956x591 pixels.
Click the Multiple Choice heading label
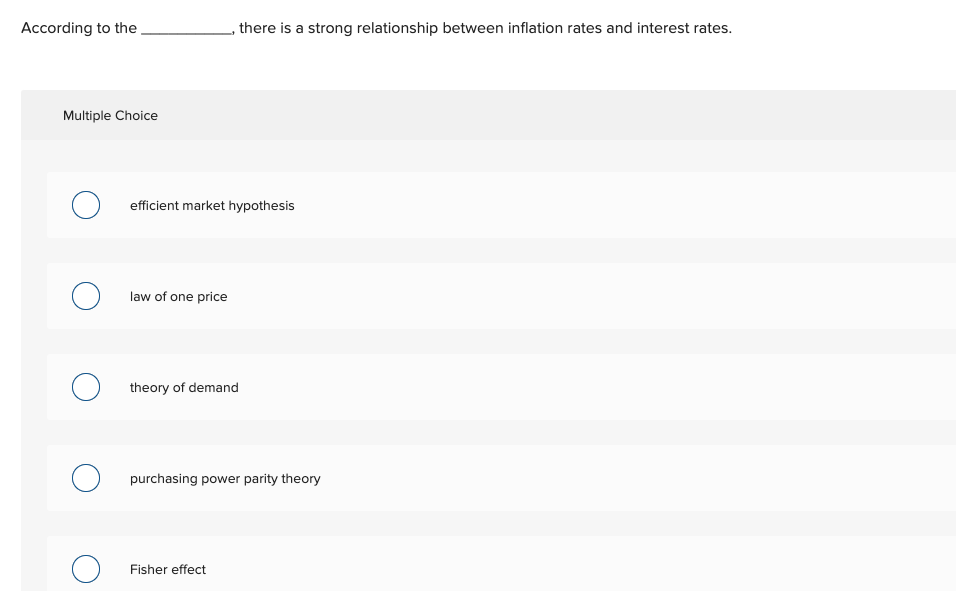tap(110, 115)
